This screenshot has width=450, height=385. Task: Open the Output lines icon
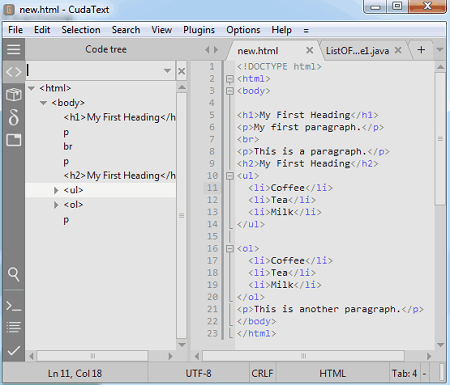point(14,327)
